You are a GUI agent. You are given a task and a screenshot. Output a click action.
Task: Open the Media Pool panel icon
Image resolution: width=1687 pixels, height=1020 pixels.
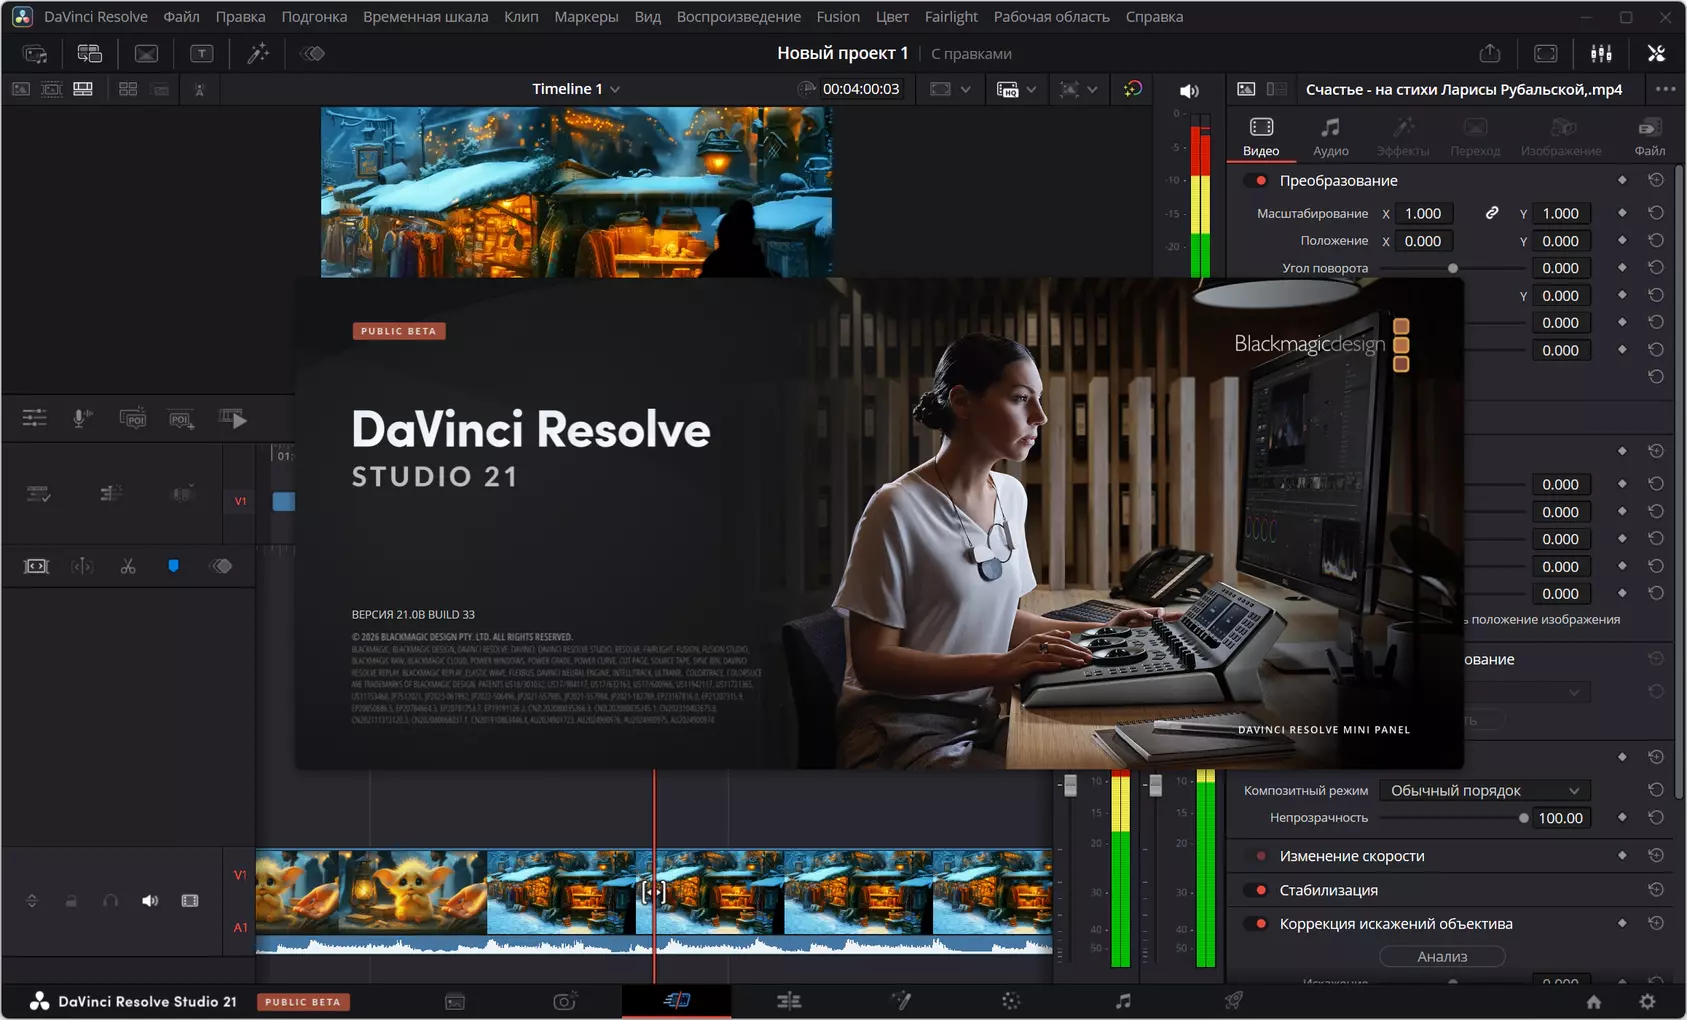click(x=35, y=54)
